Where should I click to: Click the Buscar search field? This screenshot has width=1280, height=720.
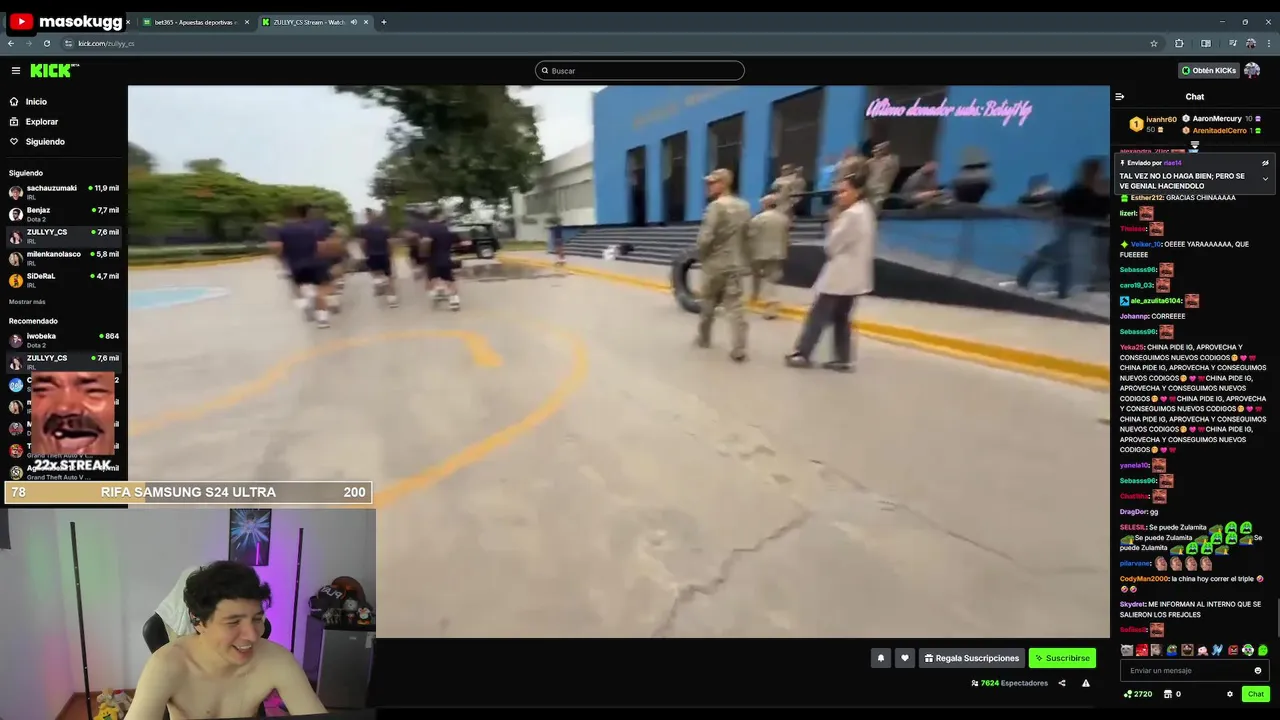pyautogui.click(x=640, y=70)
